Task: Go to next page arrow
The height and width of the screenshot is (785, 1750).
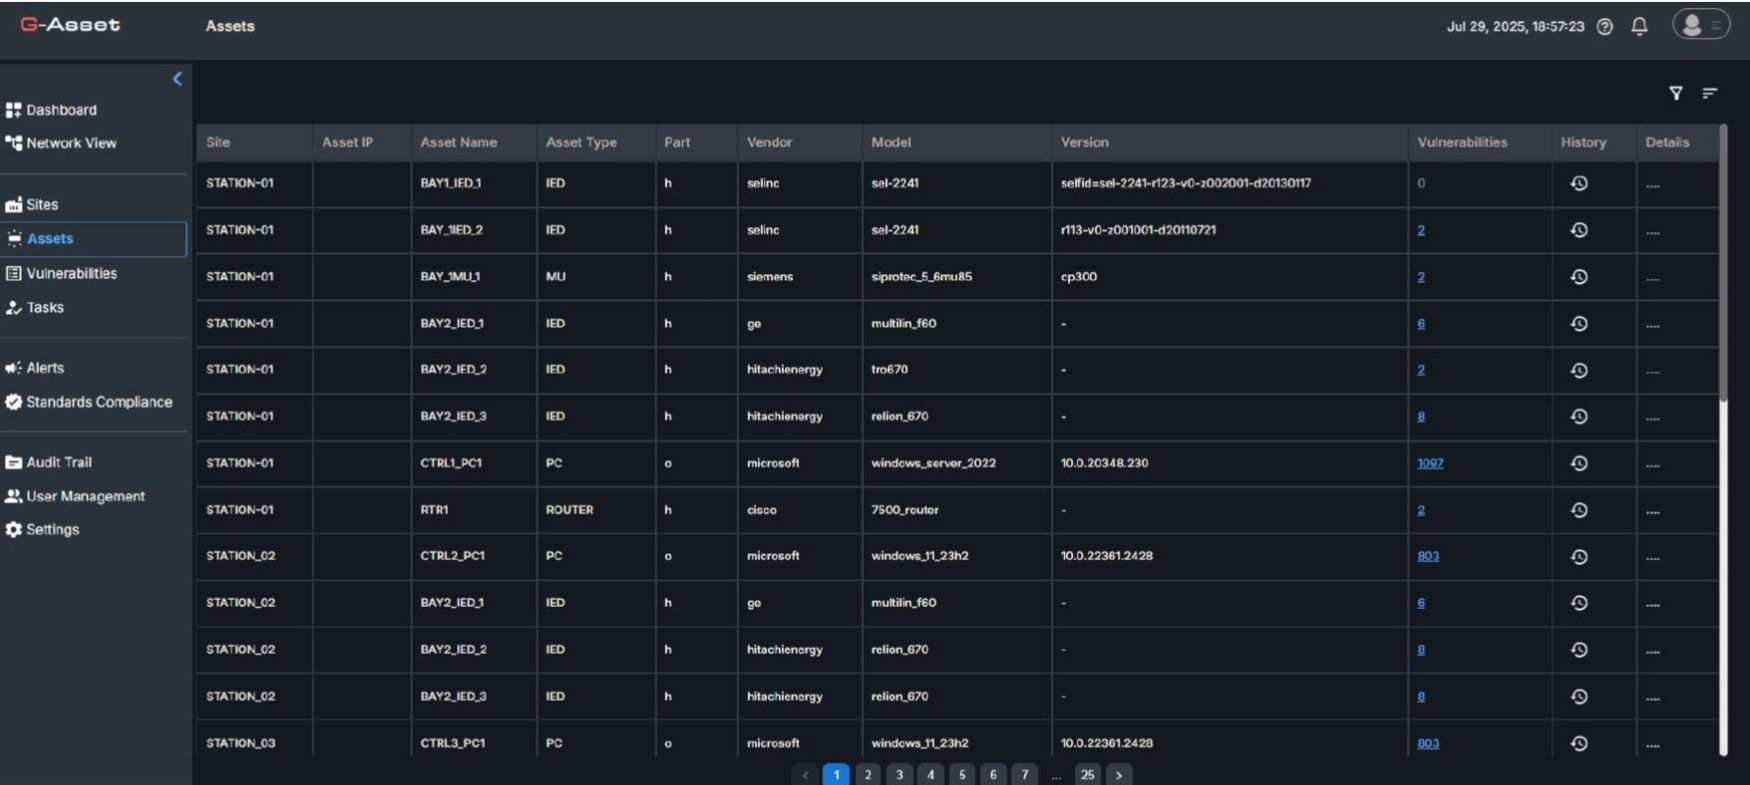Action: [x=1119, y=775]
